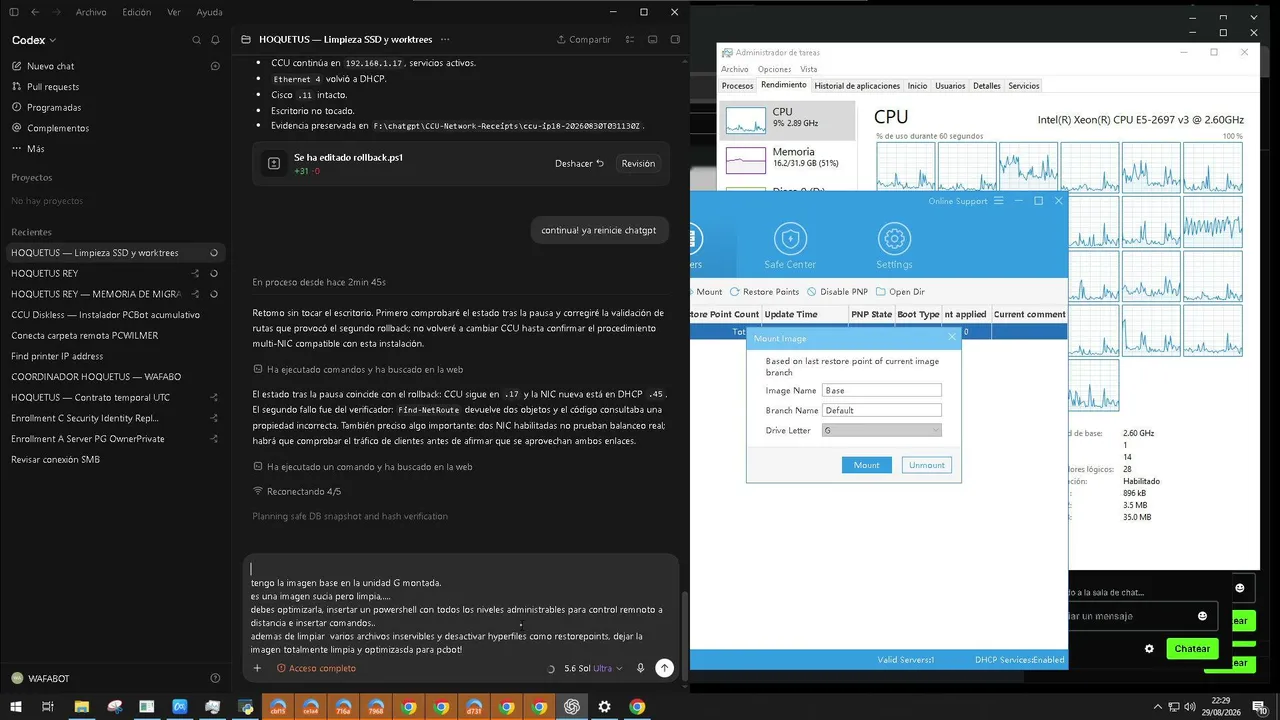Select CPU in Task Manager sidebar
The width and height of the screenshot is (1280, 720).
(x=788, y=118)
